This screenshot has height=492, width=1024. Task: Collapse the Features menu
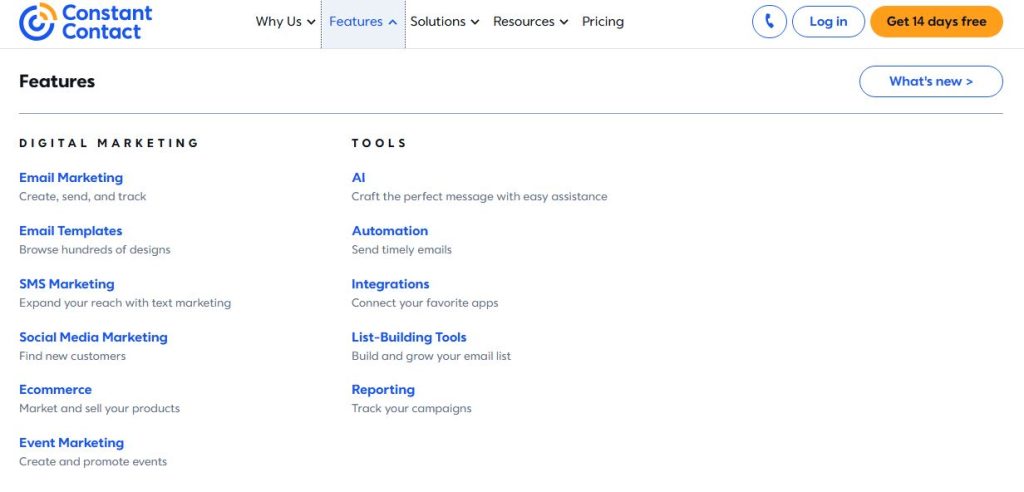(362, 22)
